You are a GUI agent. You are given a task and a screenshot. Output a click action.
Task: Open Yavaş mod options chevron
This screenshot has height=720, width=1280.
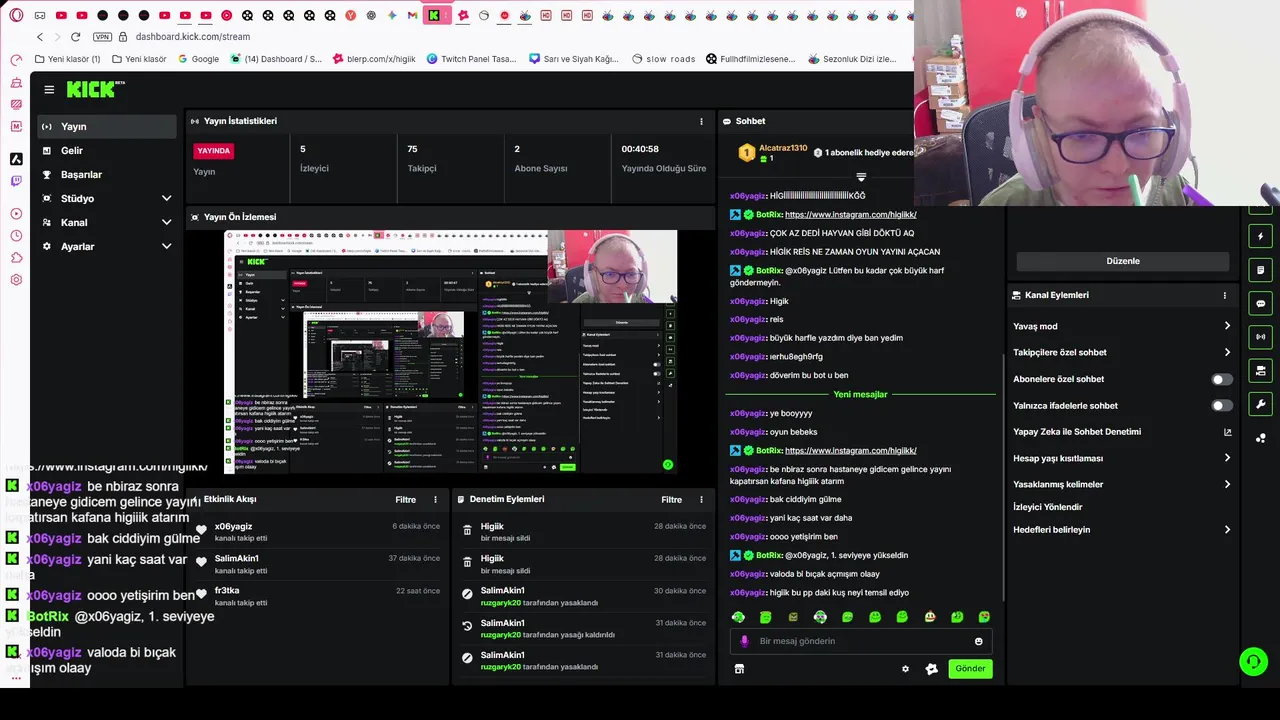(x=1227, y=326)
